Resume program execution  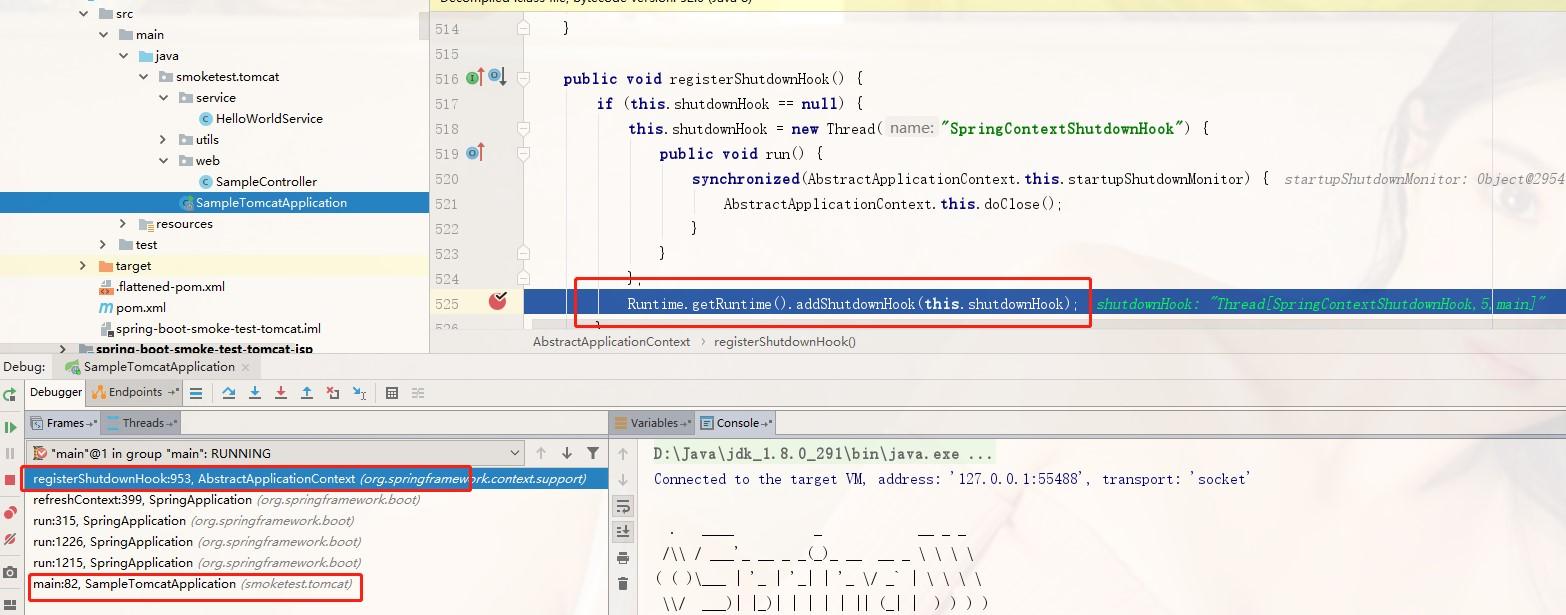coord(10,427)
